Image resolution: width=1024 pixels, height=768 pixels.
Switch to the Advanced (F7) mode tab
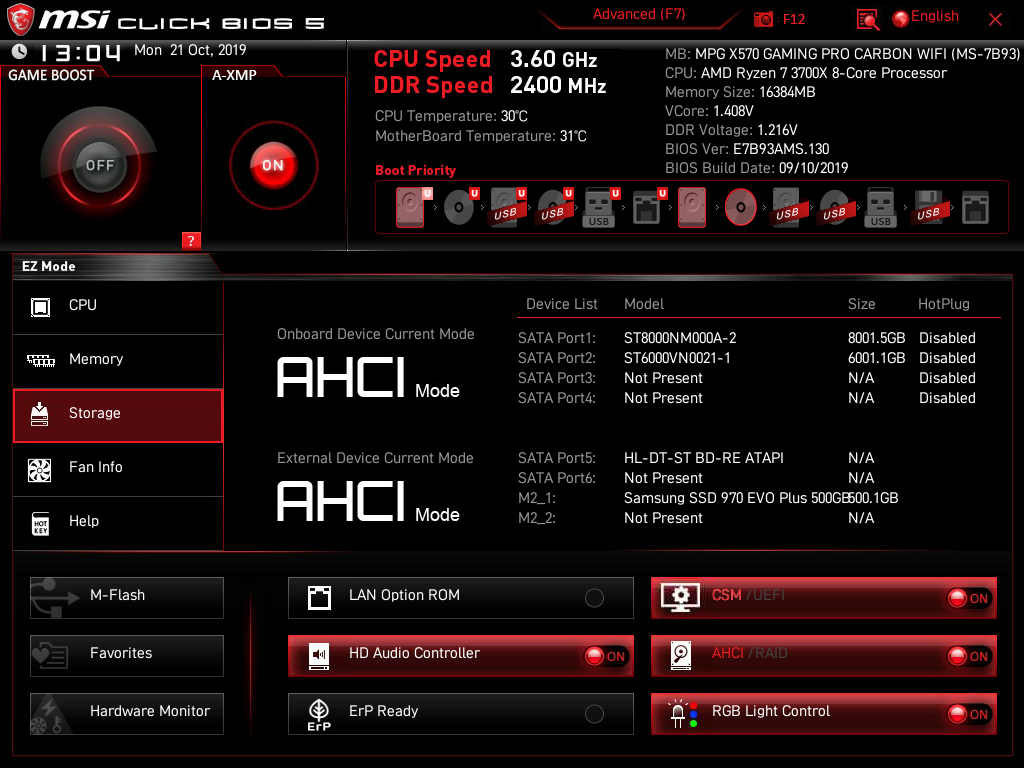(x=638, y=14)
